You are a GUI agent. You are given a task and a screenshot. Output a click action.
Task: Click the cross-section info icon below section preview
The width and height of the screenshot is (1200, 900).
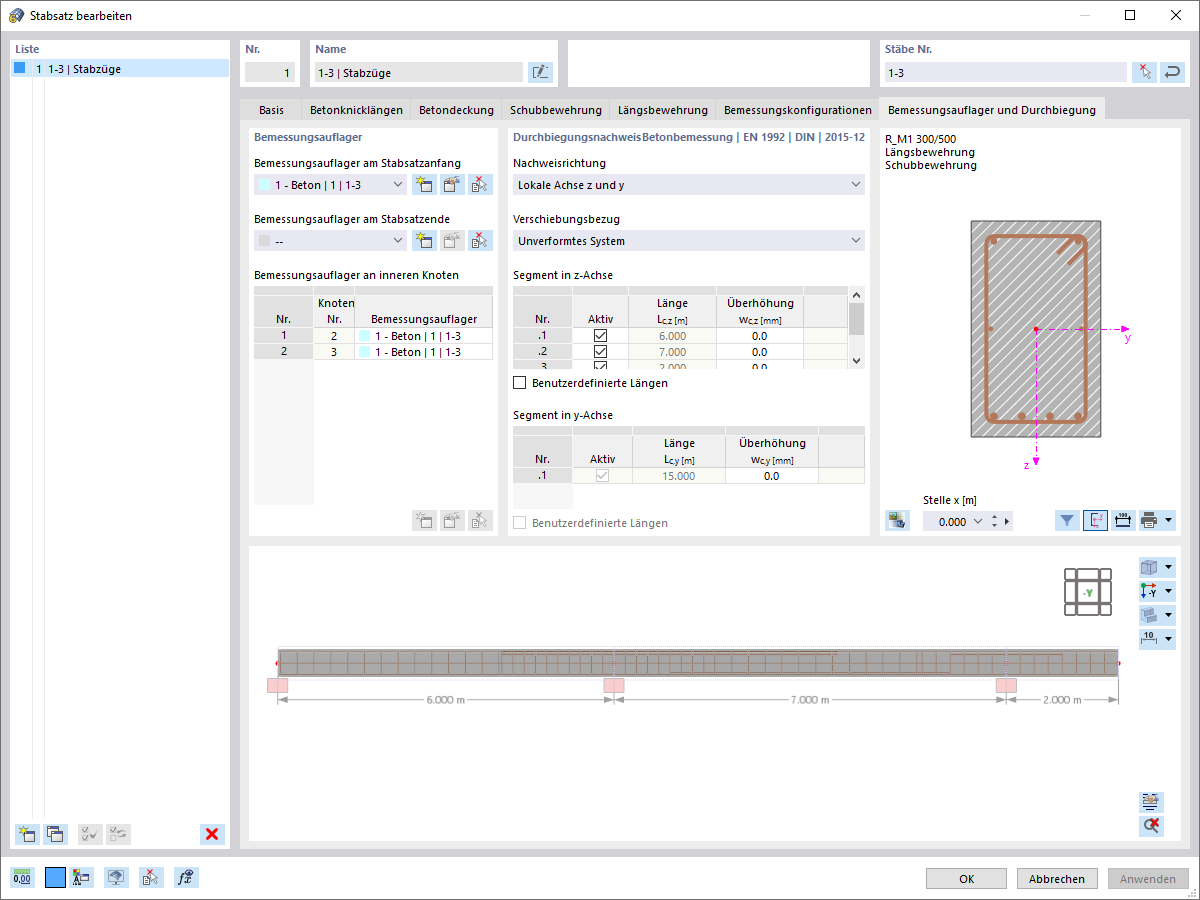(897, 520)
